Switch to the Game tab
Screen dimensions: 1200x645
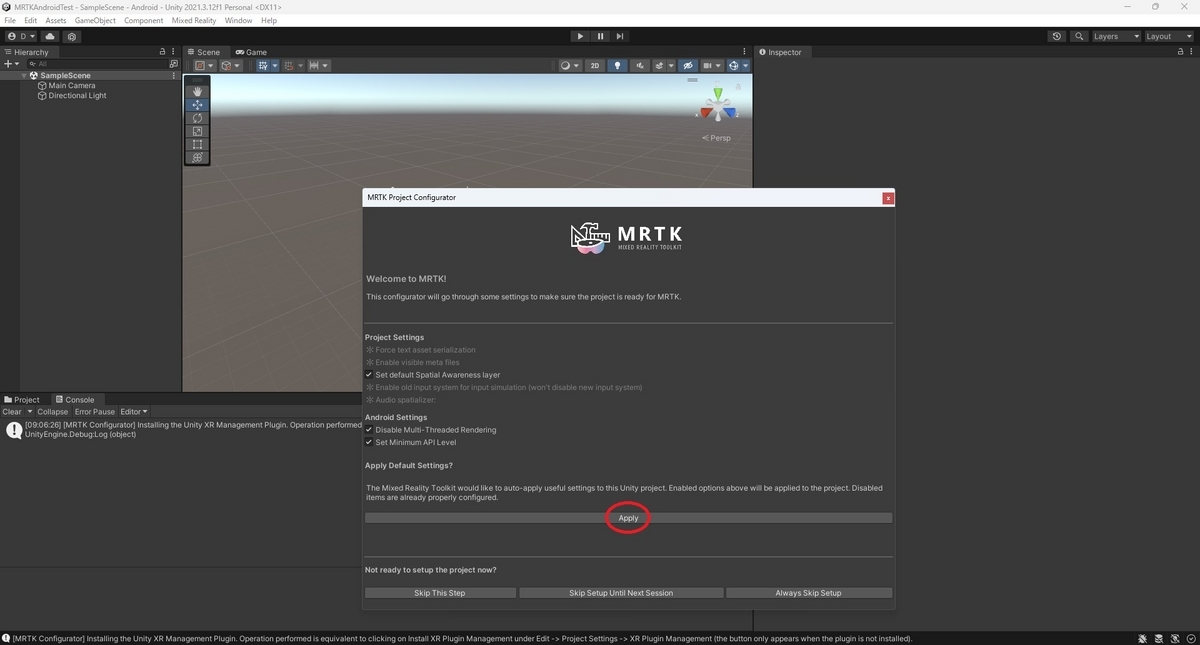click(251, 52)
